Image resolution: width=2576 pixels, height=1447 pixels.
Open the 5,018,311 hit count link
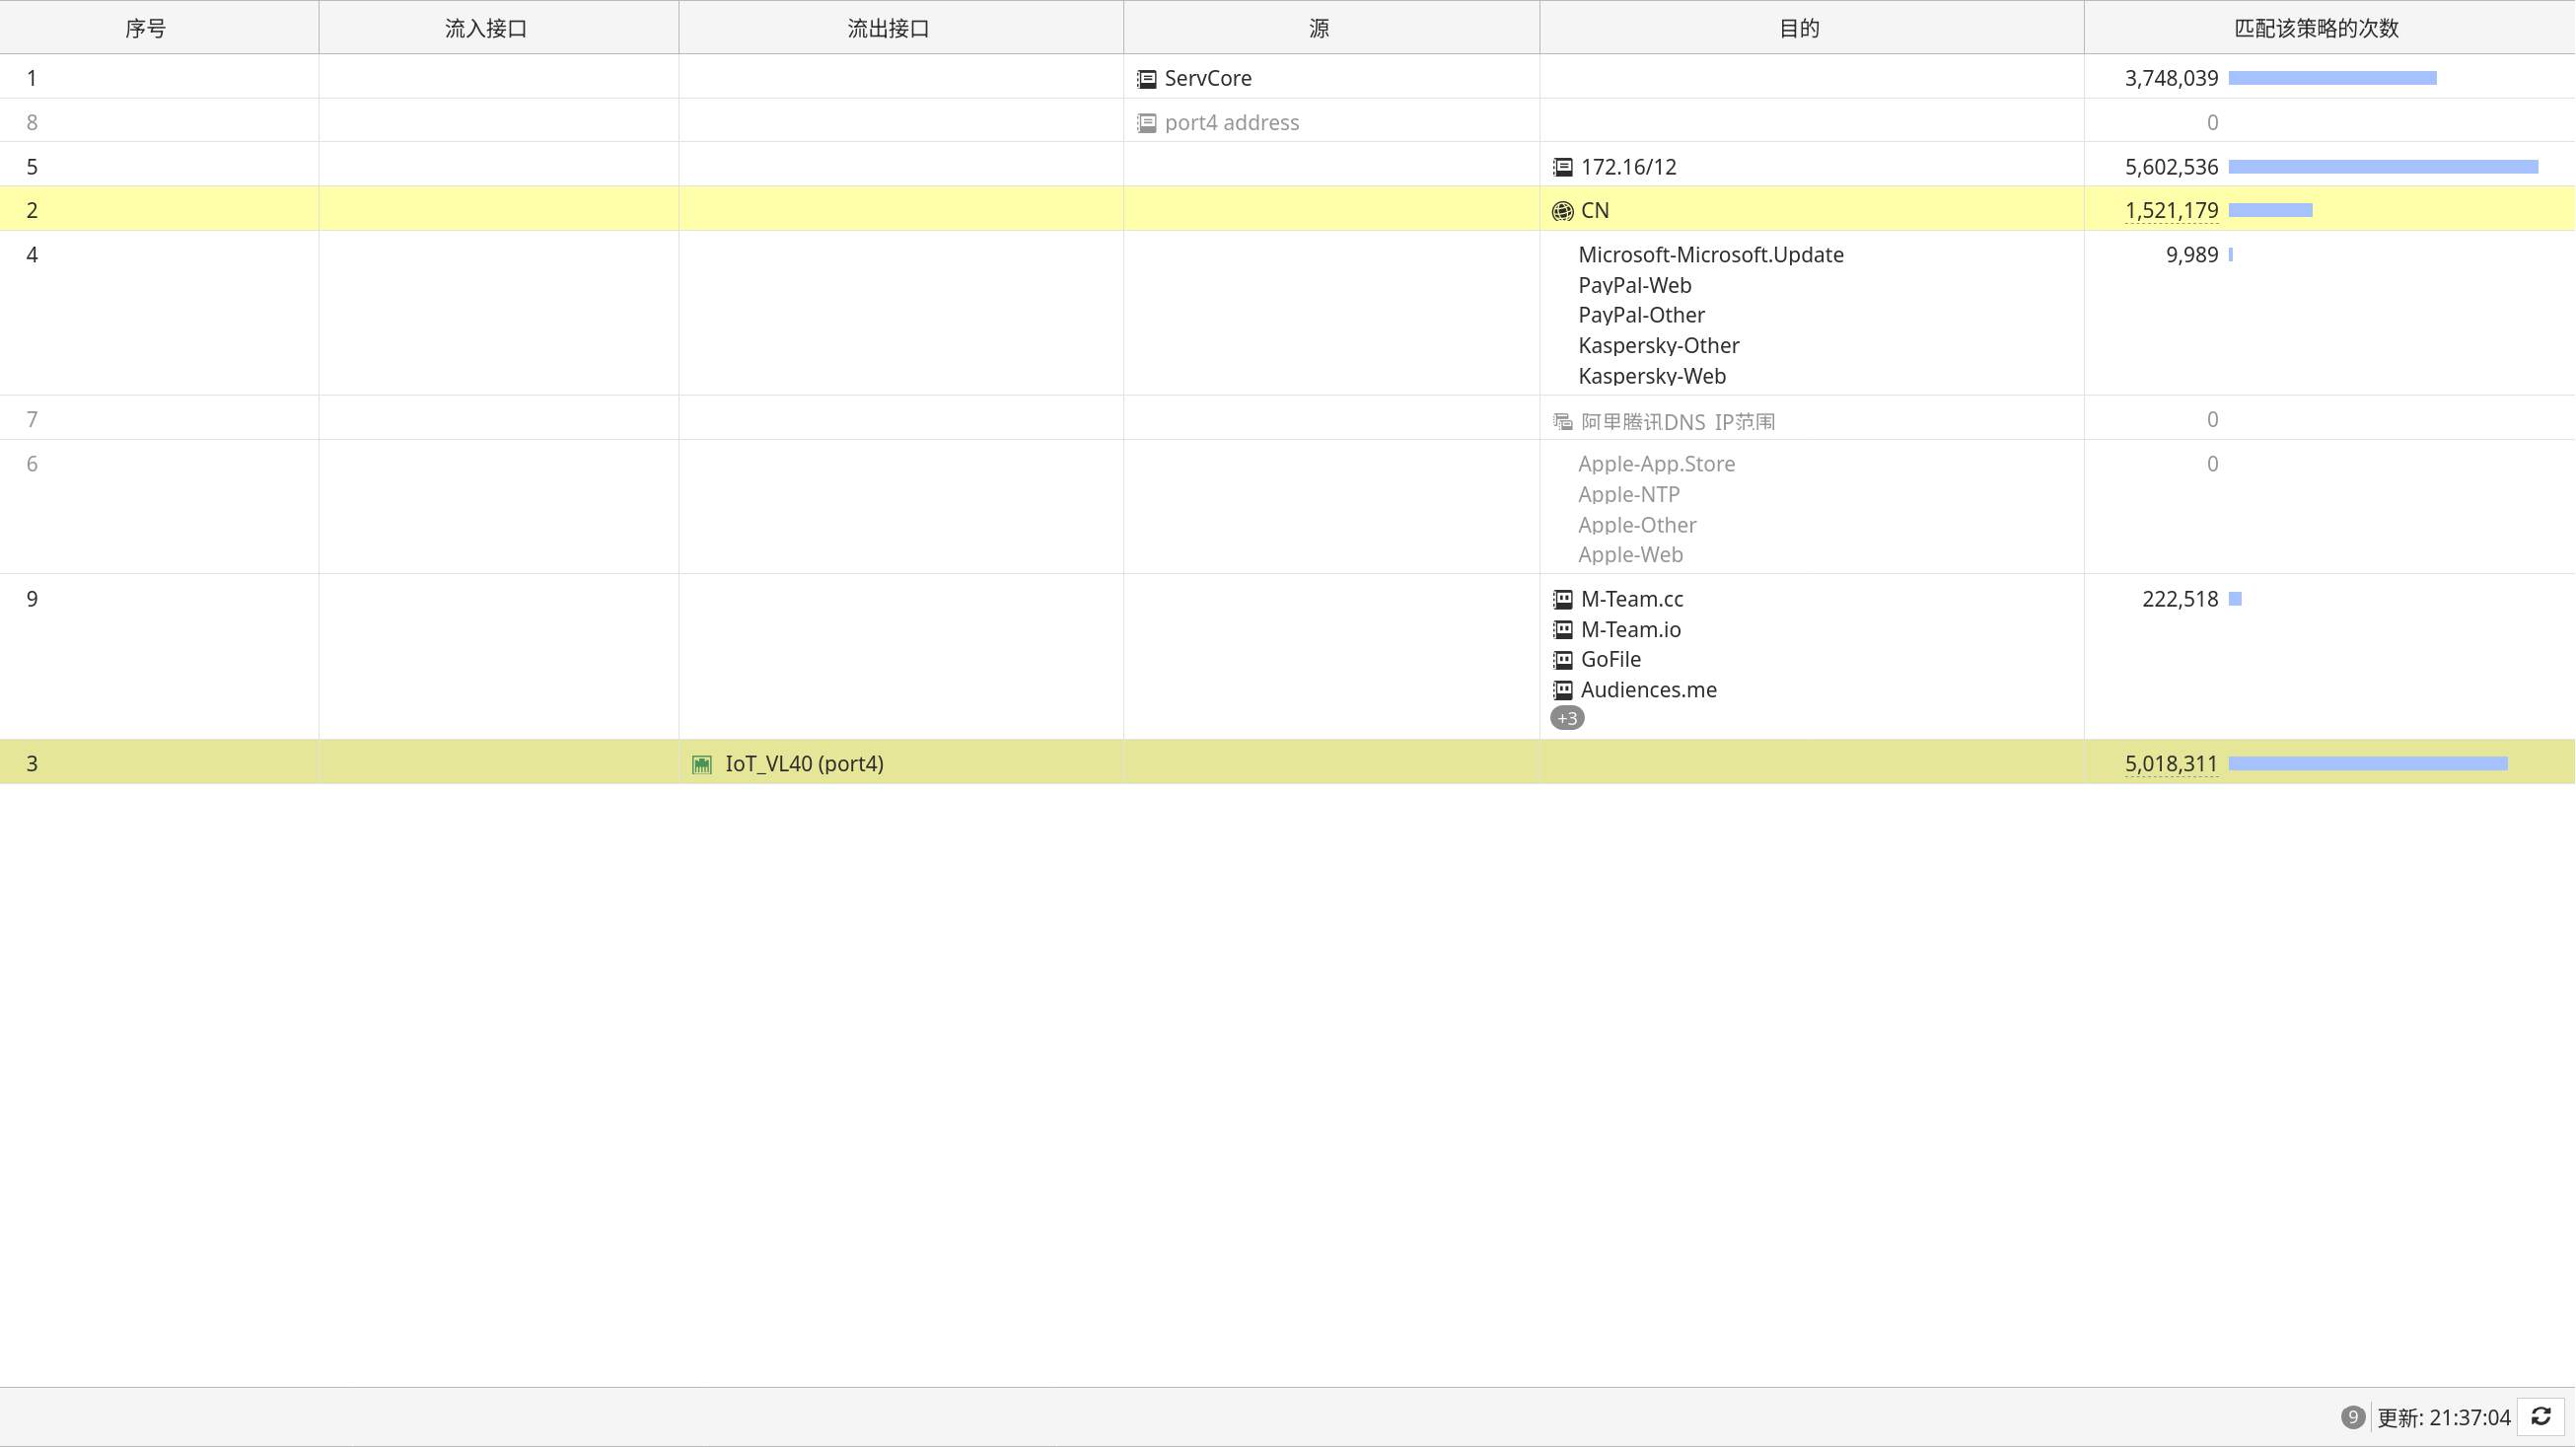2171,765
